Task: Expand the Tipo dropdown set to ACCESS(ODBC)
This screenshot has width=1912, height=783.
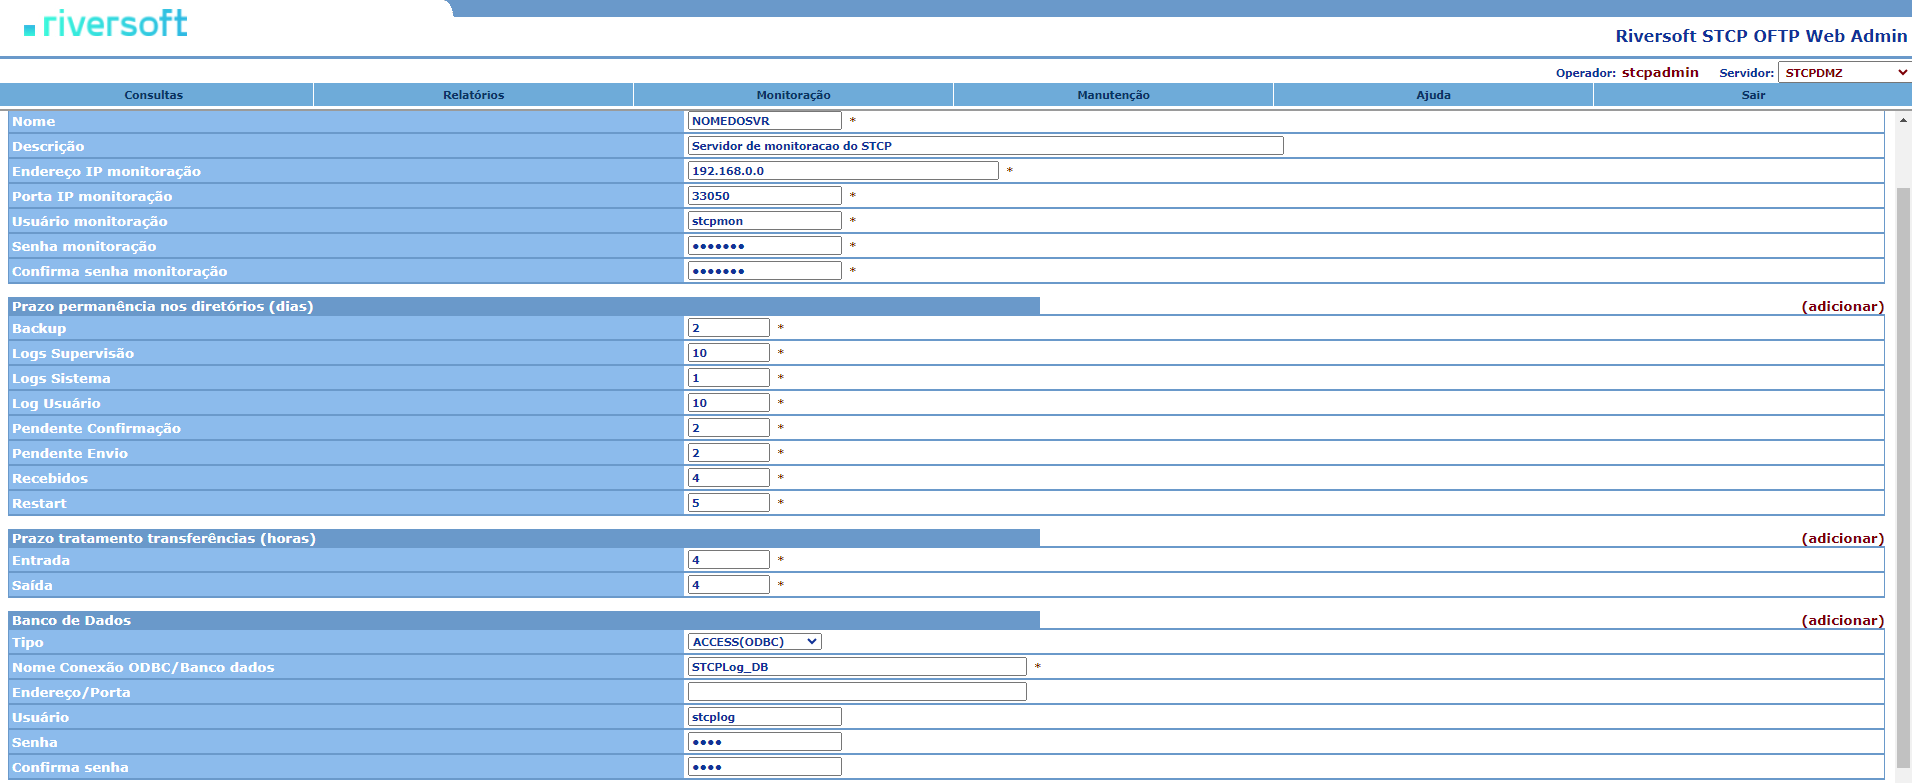Action: 755,642
